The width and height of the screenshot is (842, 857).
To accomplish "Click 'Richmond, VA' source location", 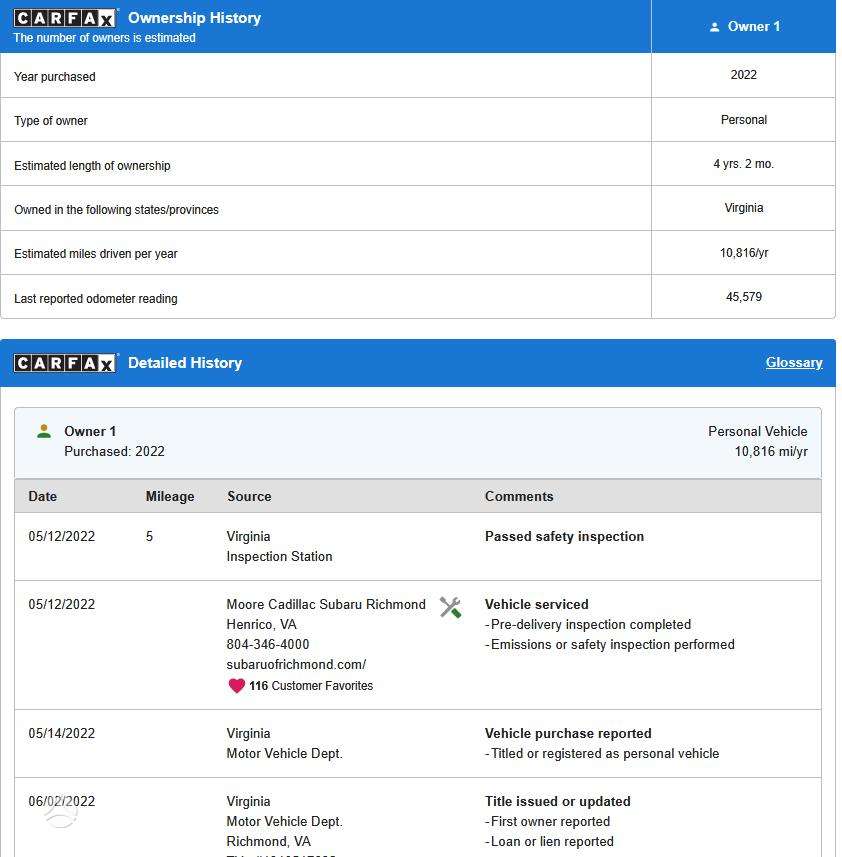I will pyautogui.click(x=268, y=842).
